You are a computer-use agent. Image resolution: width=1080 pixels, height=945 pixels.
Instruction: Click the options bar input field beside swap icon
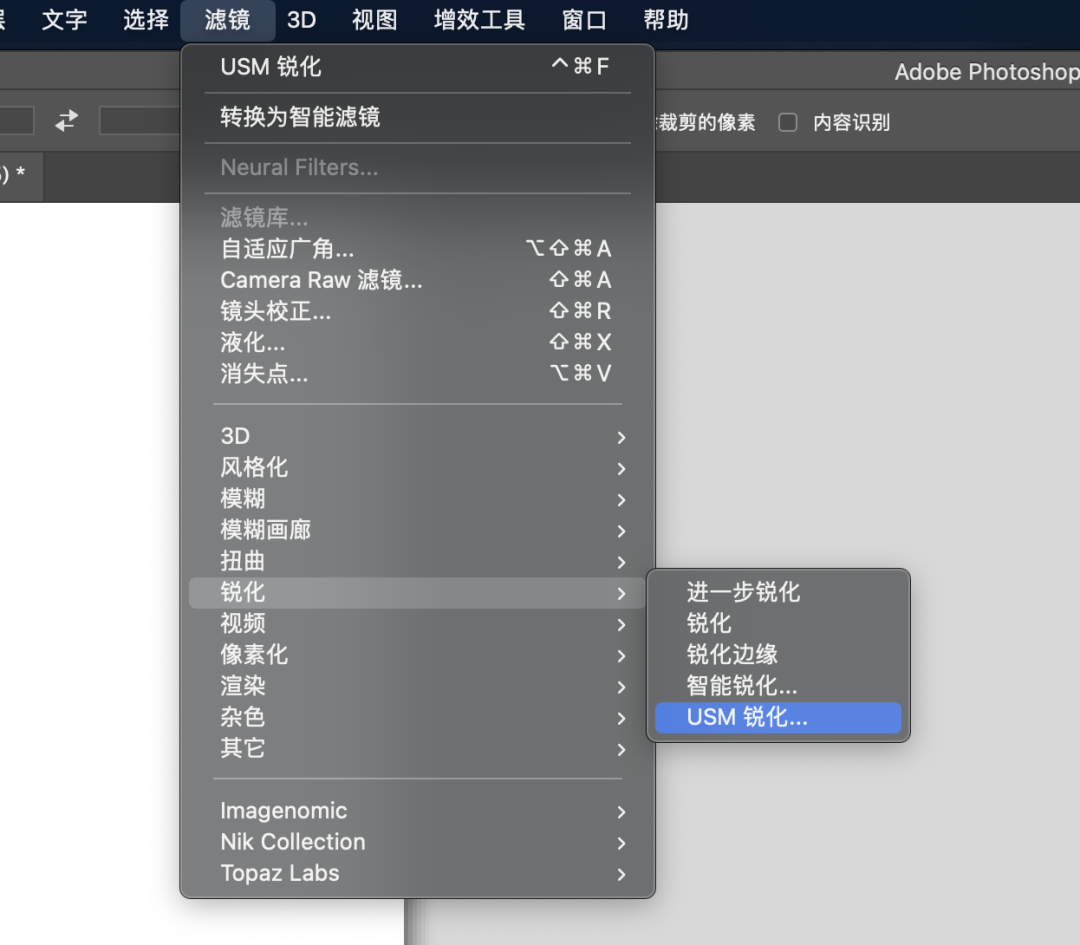[140, 121]
